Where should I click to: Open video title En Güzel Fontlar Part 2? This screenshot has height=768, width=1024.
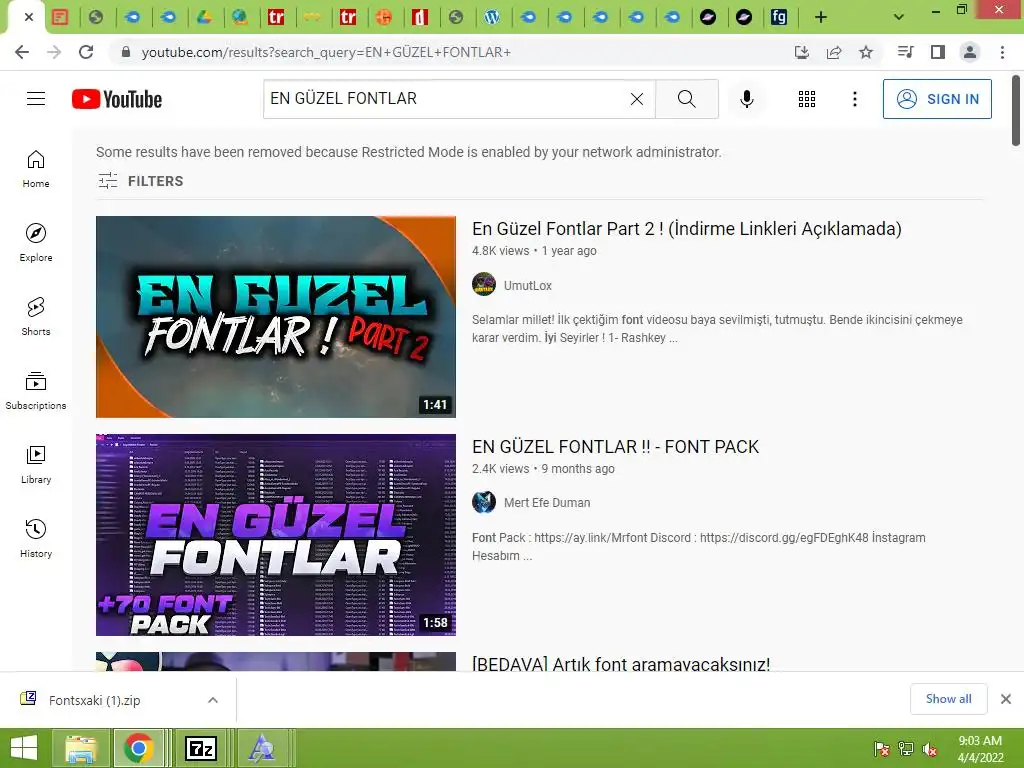point(686,229)
